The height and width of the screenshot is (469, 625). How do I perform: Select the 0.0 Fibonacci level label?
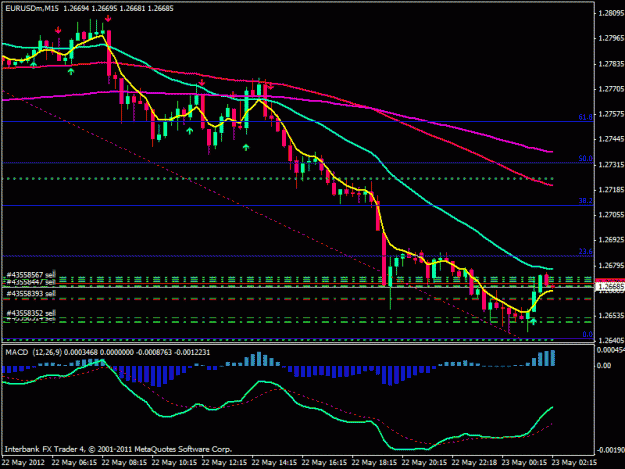(x=588, y=335)
